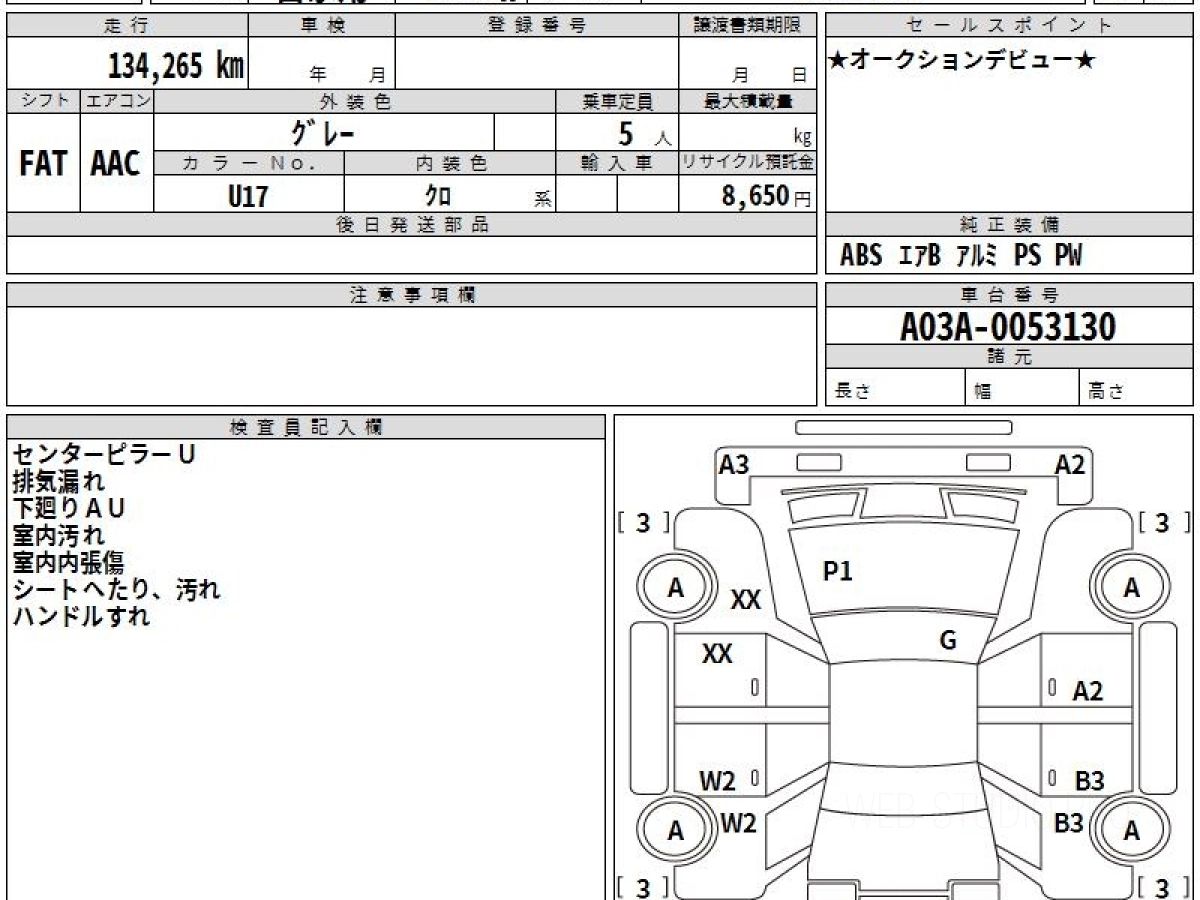Click the XX mark inside the front door panel
Viewport: 1200px width, 900px height.
tap(717, 654)
